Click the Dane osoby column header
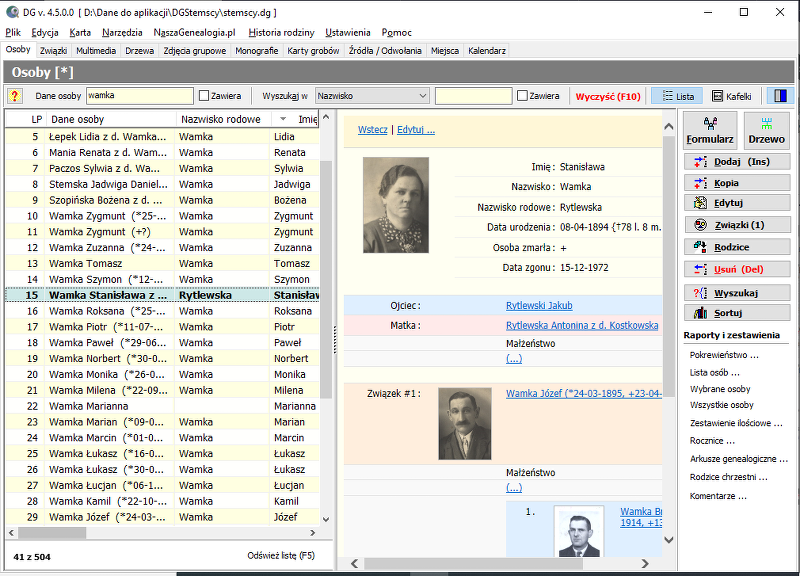Viewport: 800px width, 576px height. tap(112, 119)
